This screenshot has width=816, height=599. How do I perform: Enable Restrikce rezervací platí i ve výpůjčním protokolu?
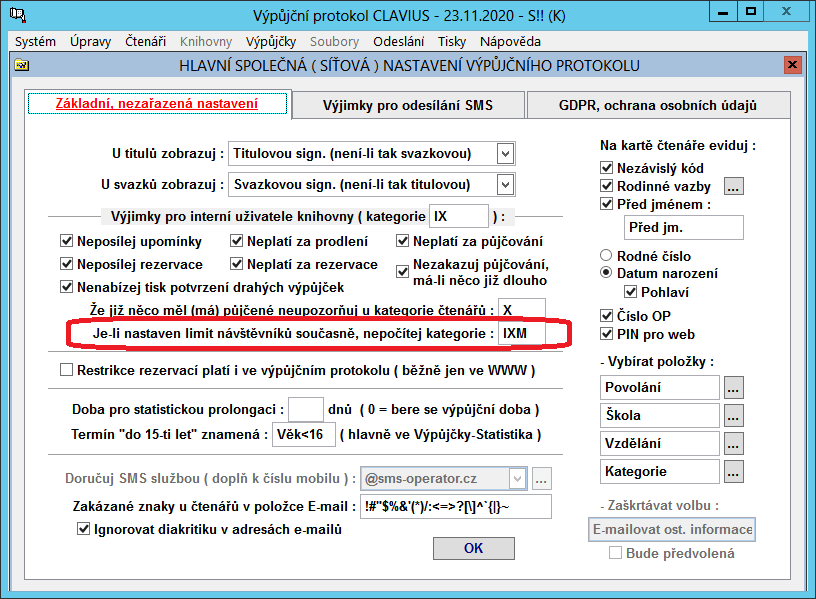coord(66,370)
